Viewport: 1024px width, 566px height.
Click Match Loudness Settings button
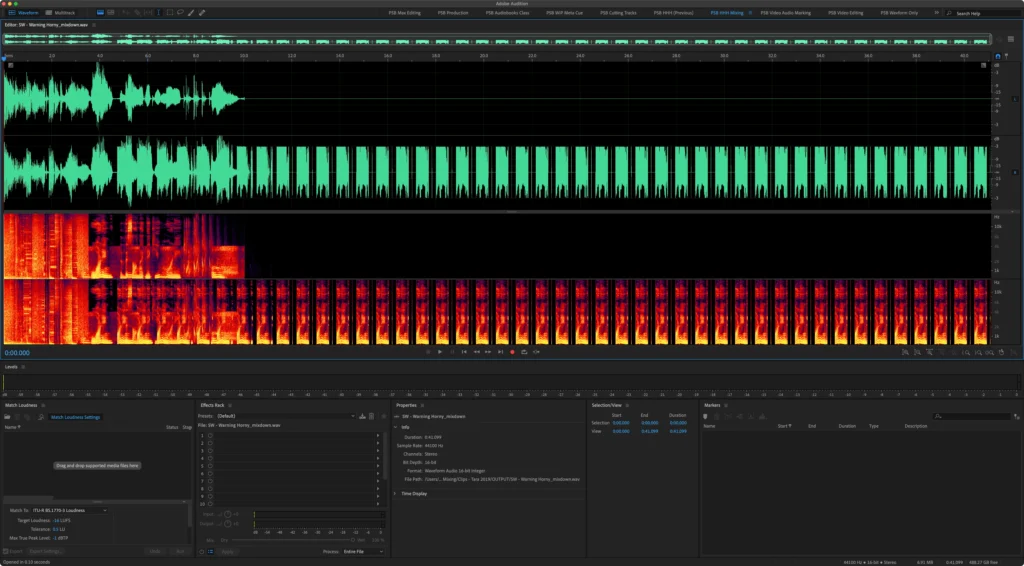(x=76, y=417)
